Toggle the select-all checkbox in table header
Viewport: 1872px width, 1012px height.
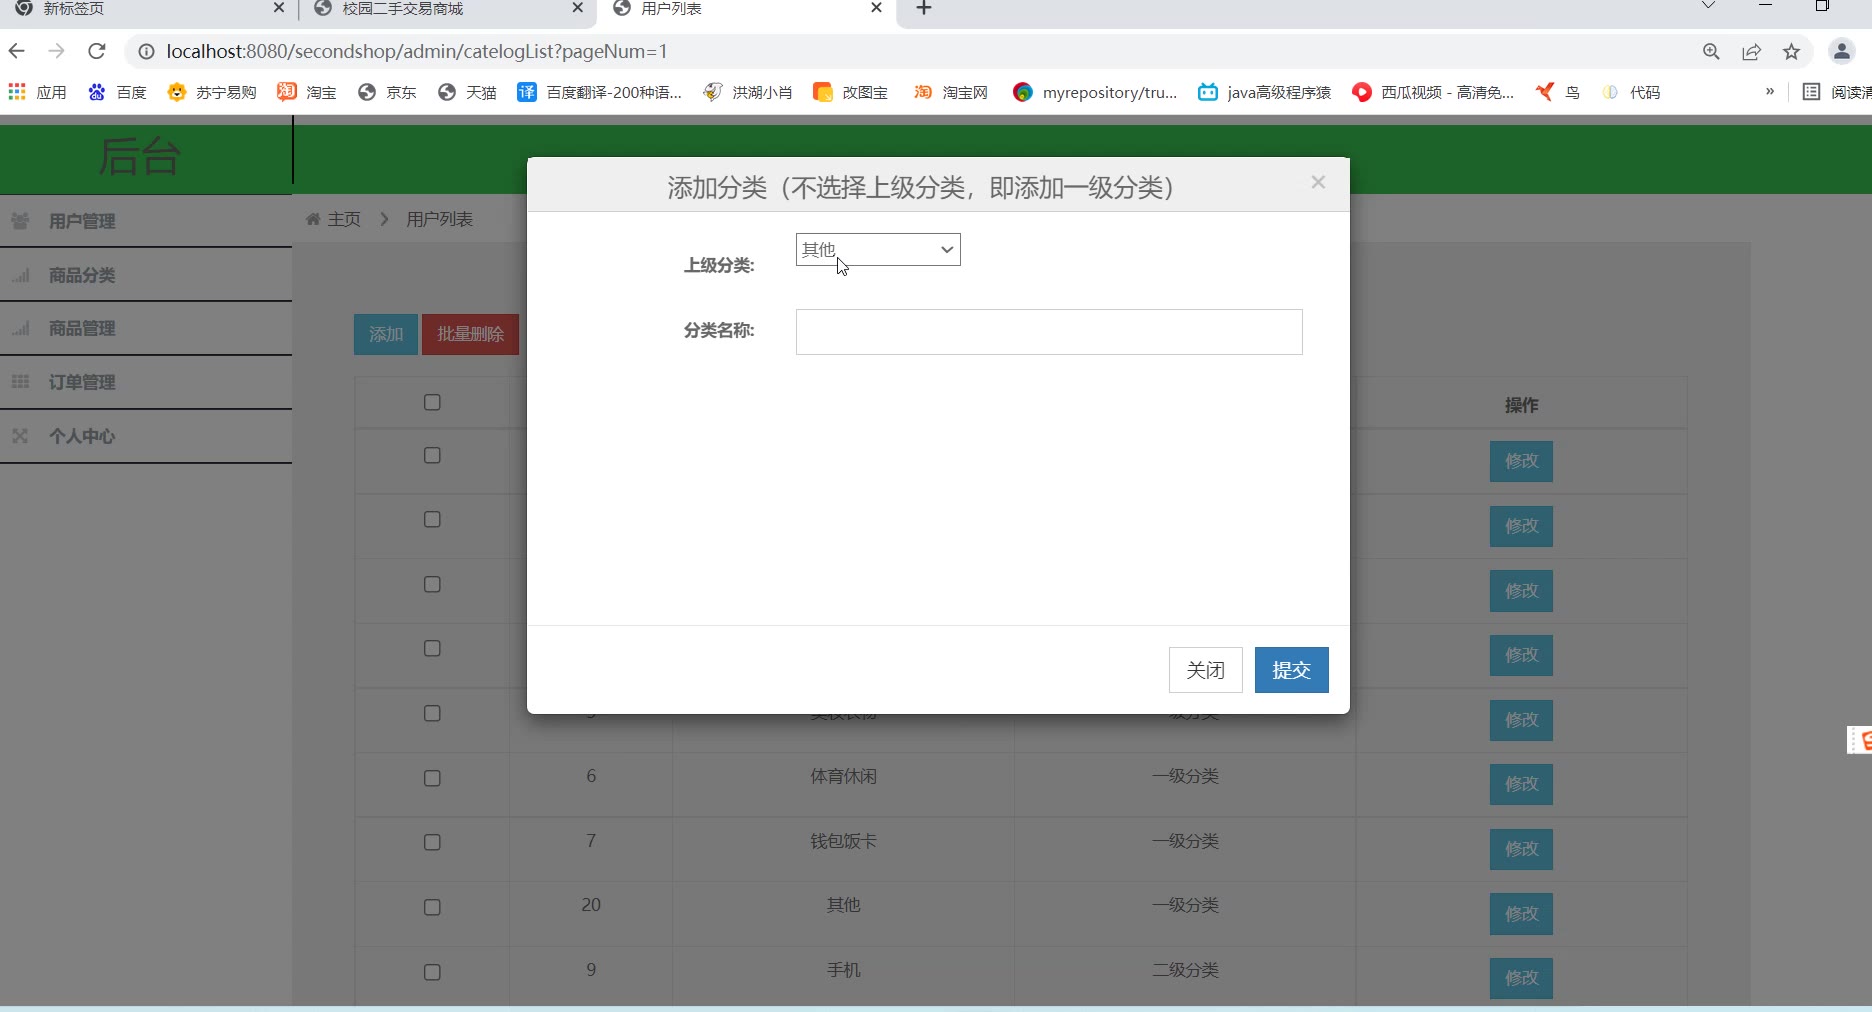pyautogui.click(x=432, y=402)
